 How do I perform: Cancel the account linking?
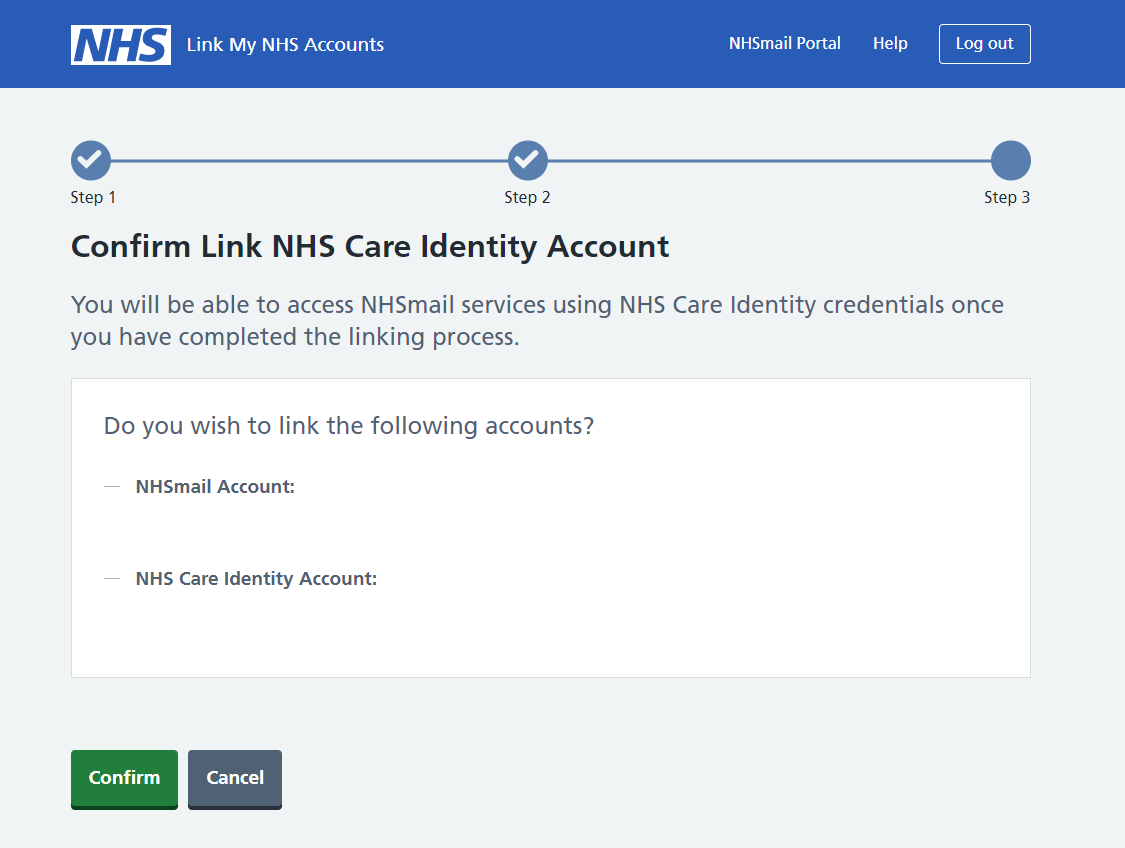(x=235, y=778)
